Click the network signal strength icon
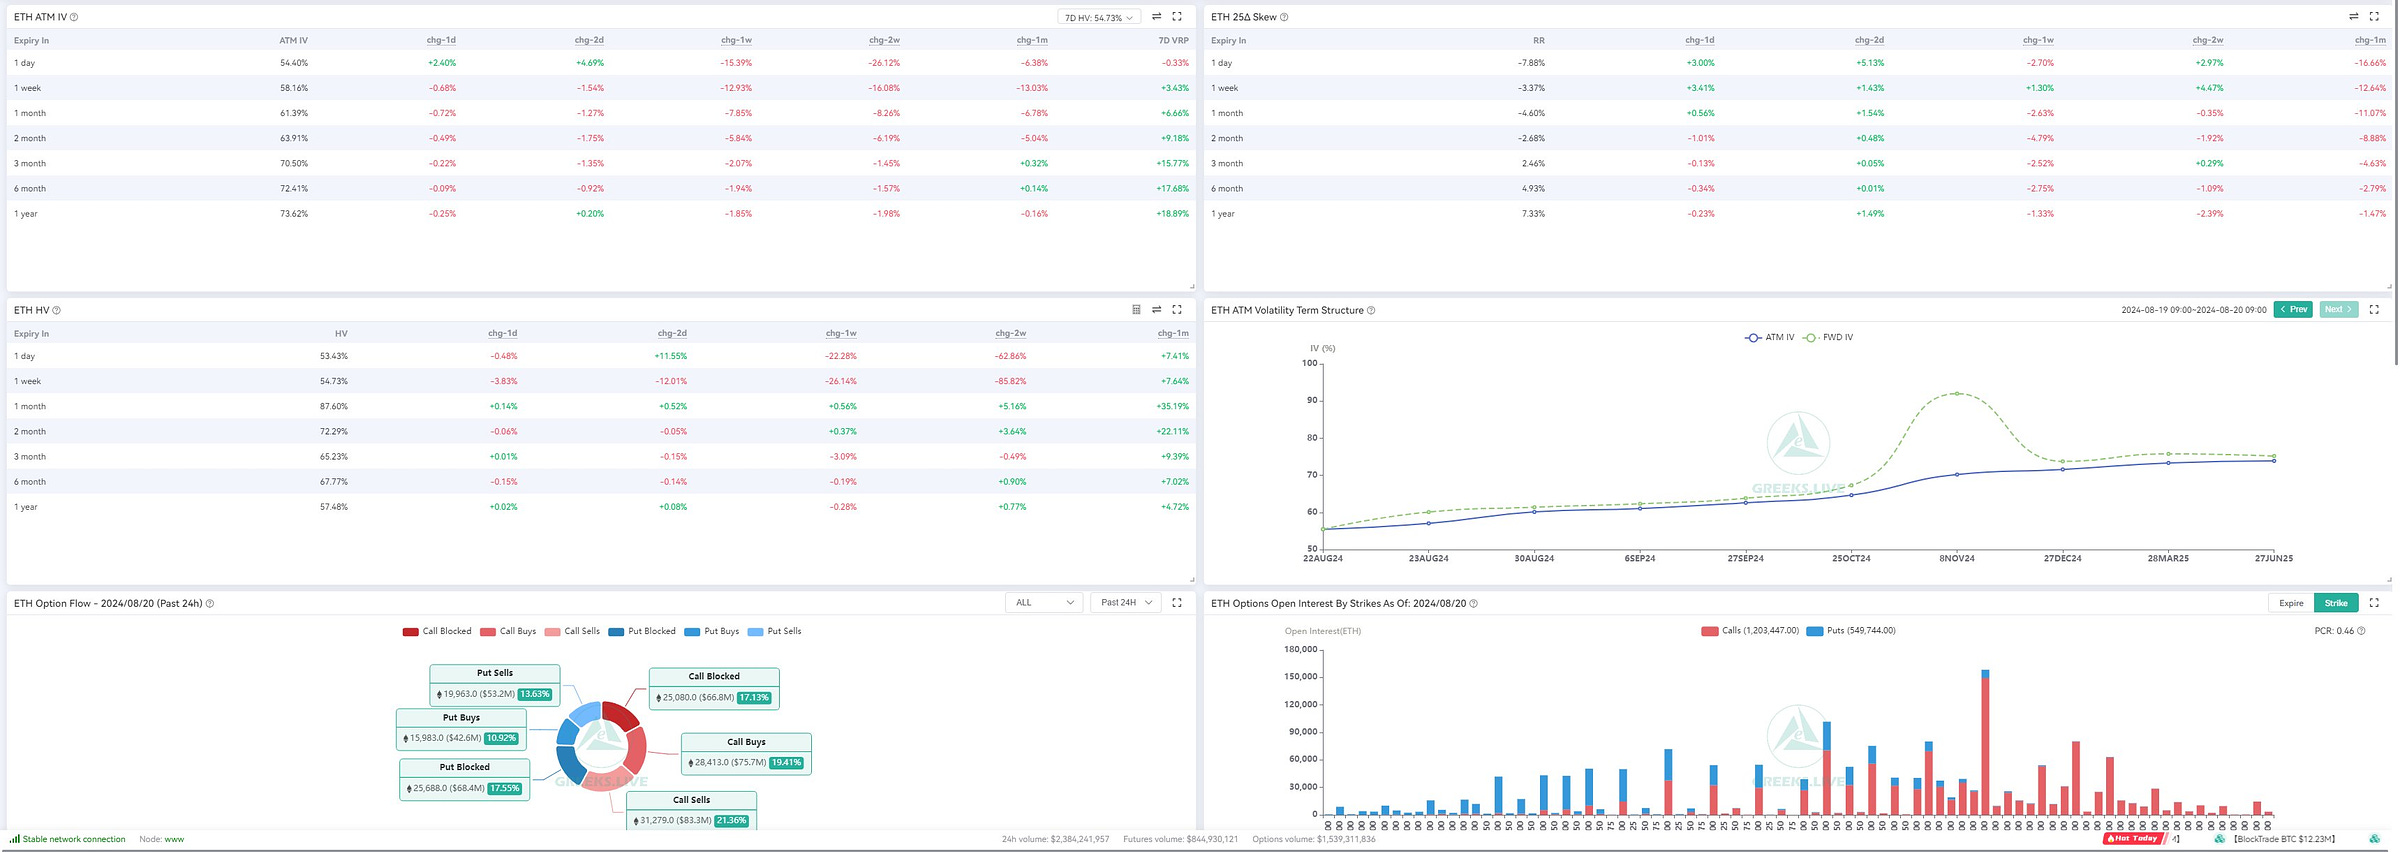 15,839
